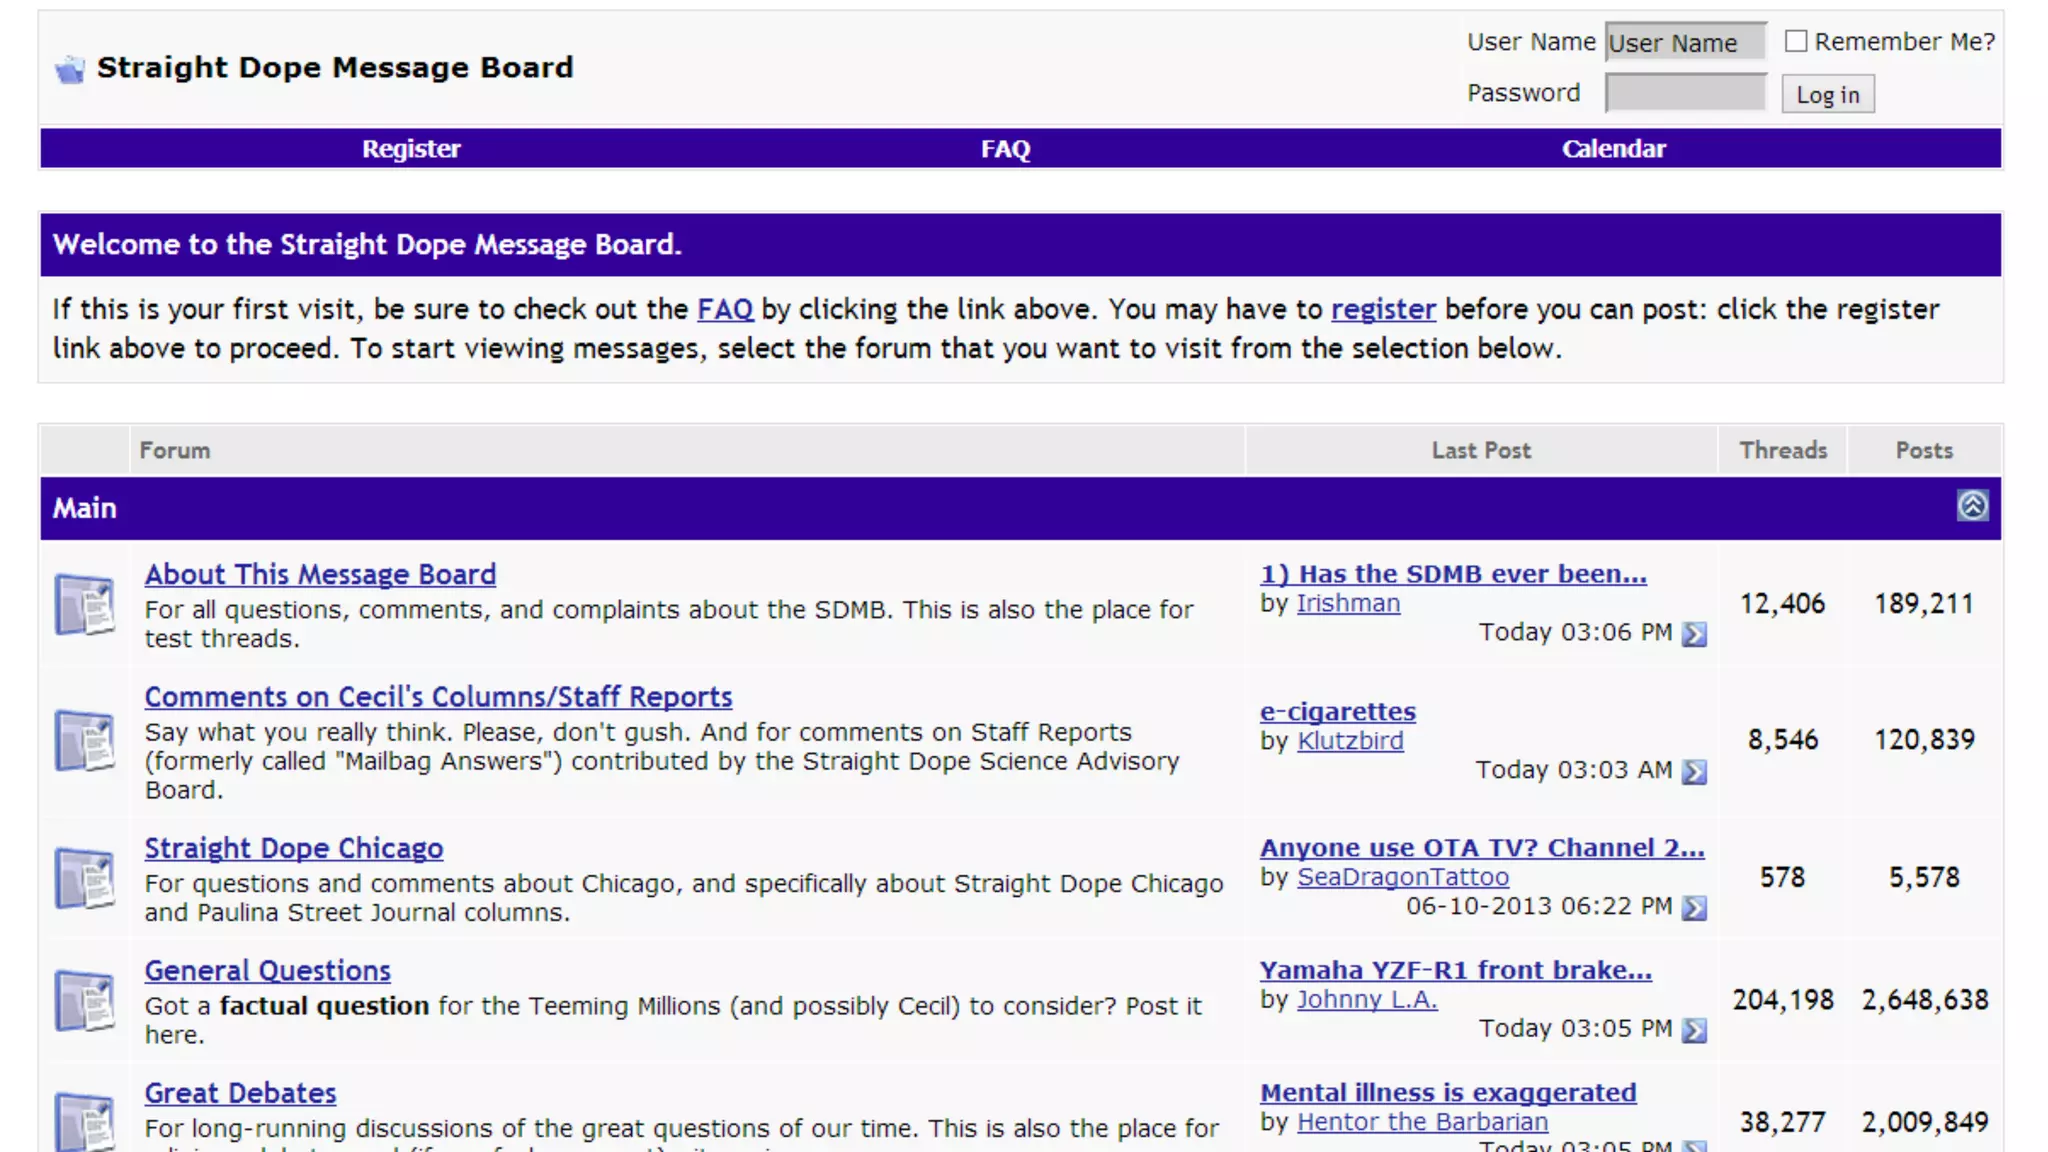Go to last post arrow for Yamaha YZF-R1 thread
2048x1152 pixels.
[1694, 1030]
